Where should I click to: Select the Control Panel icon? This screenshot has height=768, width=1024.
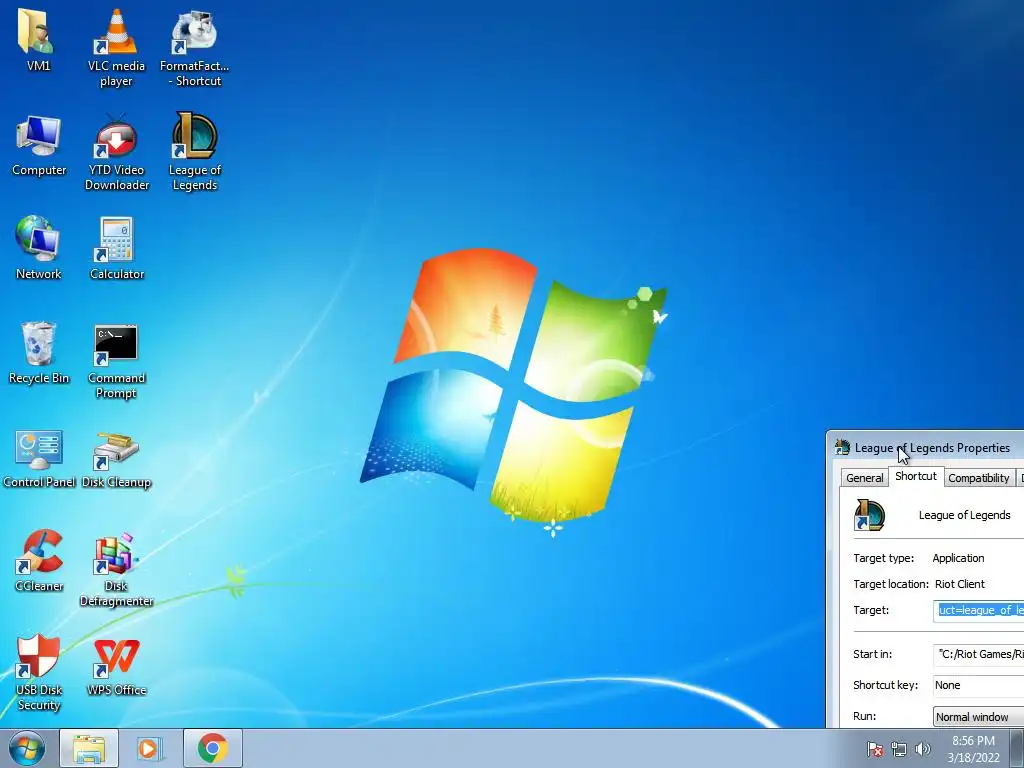39,457
